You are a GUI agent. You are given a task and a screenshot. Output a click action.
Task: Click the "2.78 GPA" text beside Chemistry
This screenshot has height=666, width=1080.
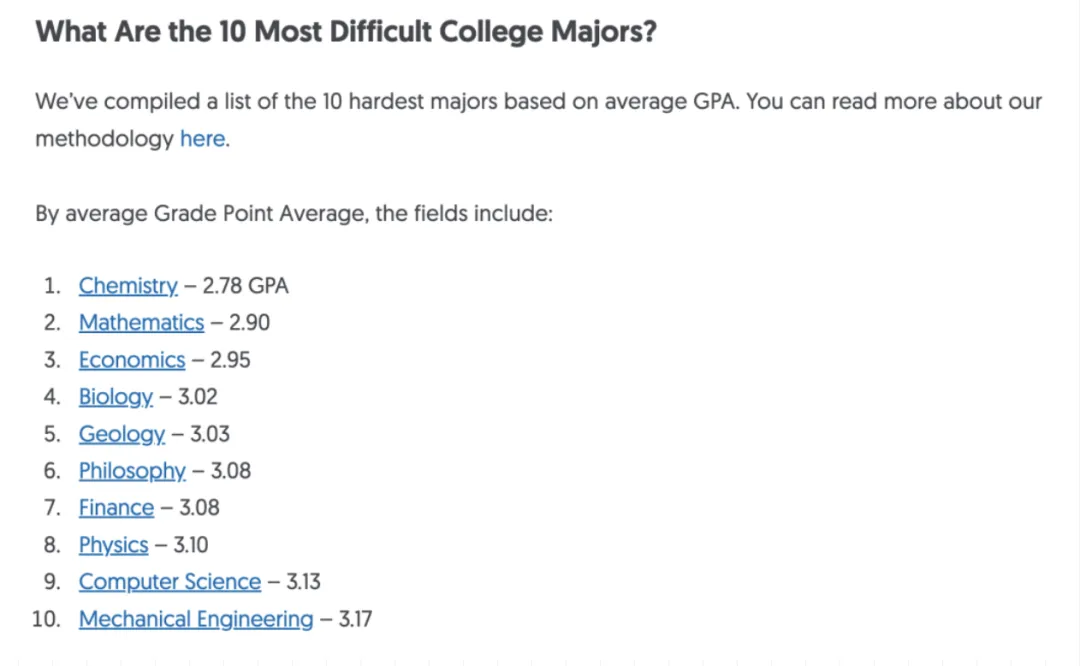(x=245, y=286)
